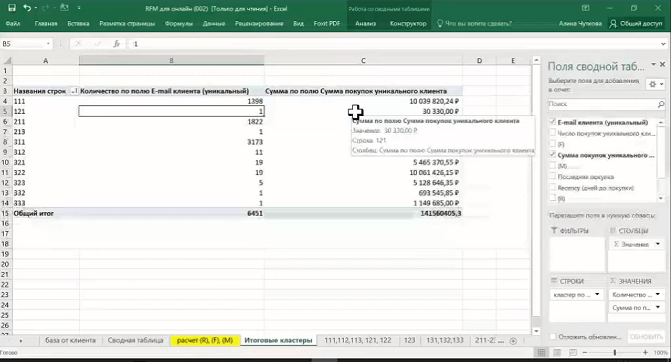Select Page Layout view icon in status bar
The image size is (671, 362).
[557, 352]
